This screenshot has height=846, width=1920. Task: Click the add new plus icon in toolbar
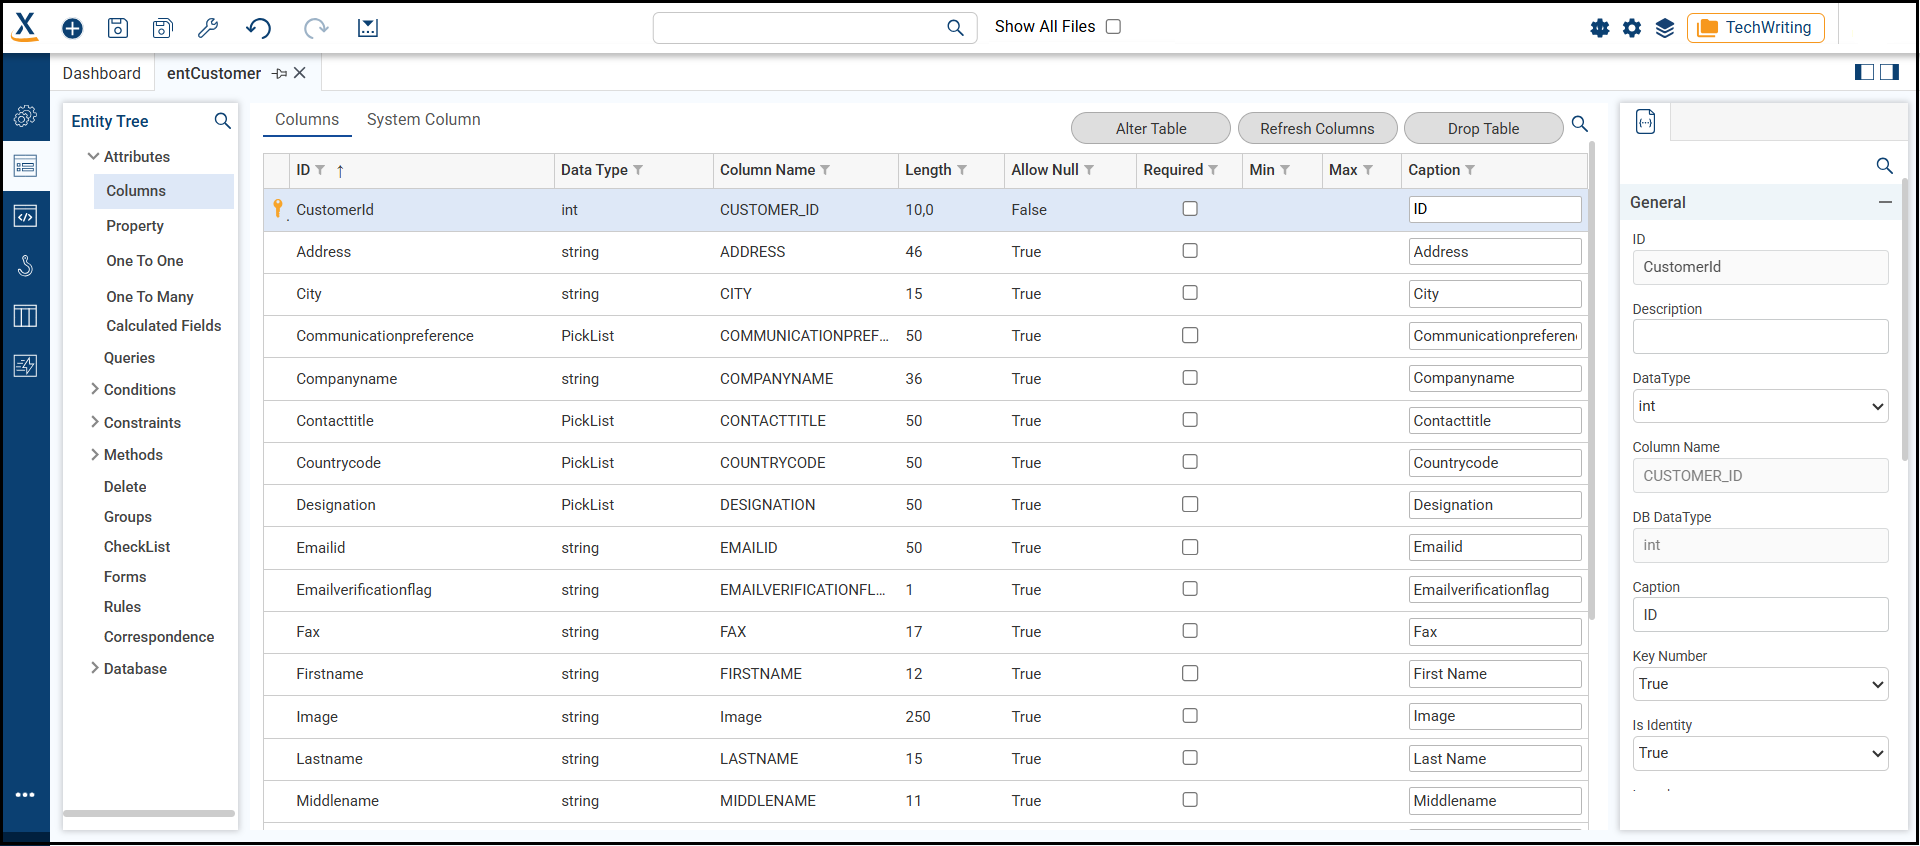(73, 28)
